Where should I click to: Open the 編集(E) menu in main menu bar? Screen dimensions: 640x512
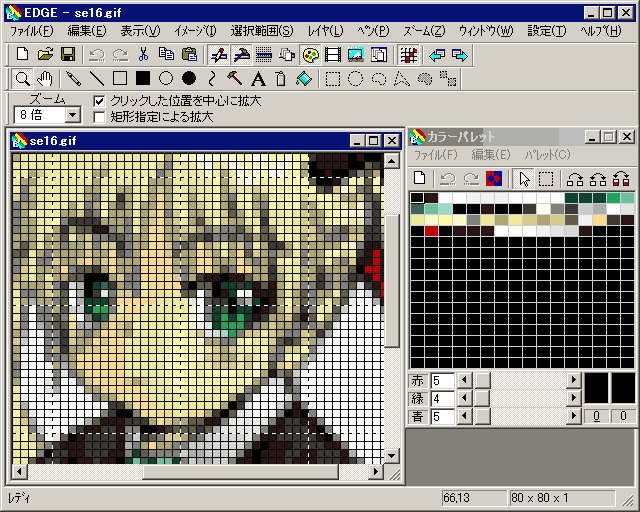pyautogui.click(x=87, y=31)
